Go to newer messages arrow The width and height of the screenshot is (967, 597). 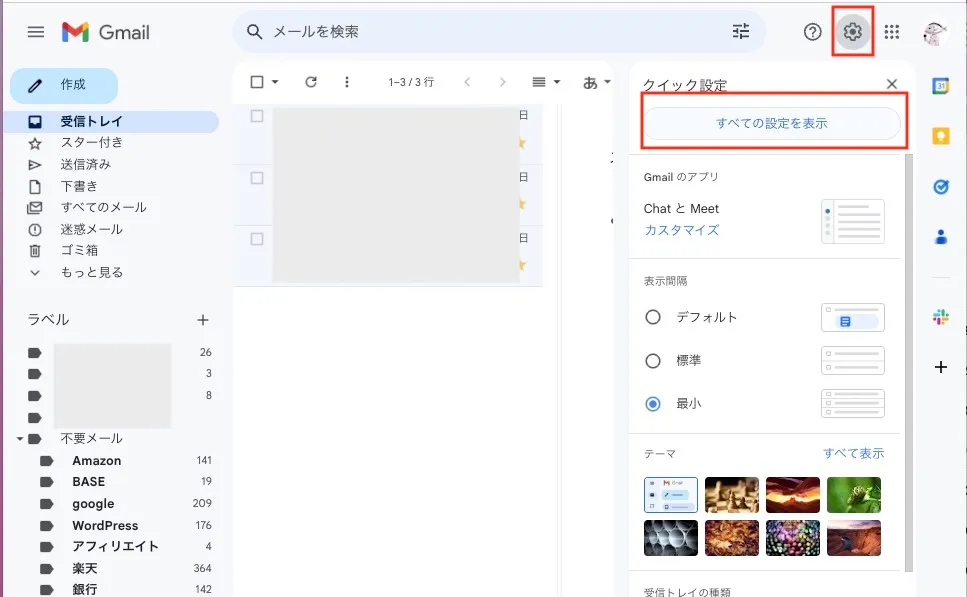(467, 82)
